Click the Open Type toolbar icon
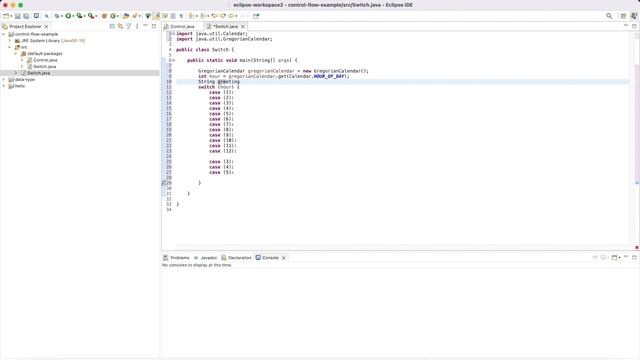 tap(126, 16)
